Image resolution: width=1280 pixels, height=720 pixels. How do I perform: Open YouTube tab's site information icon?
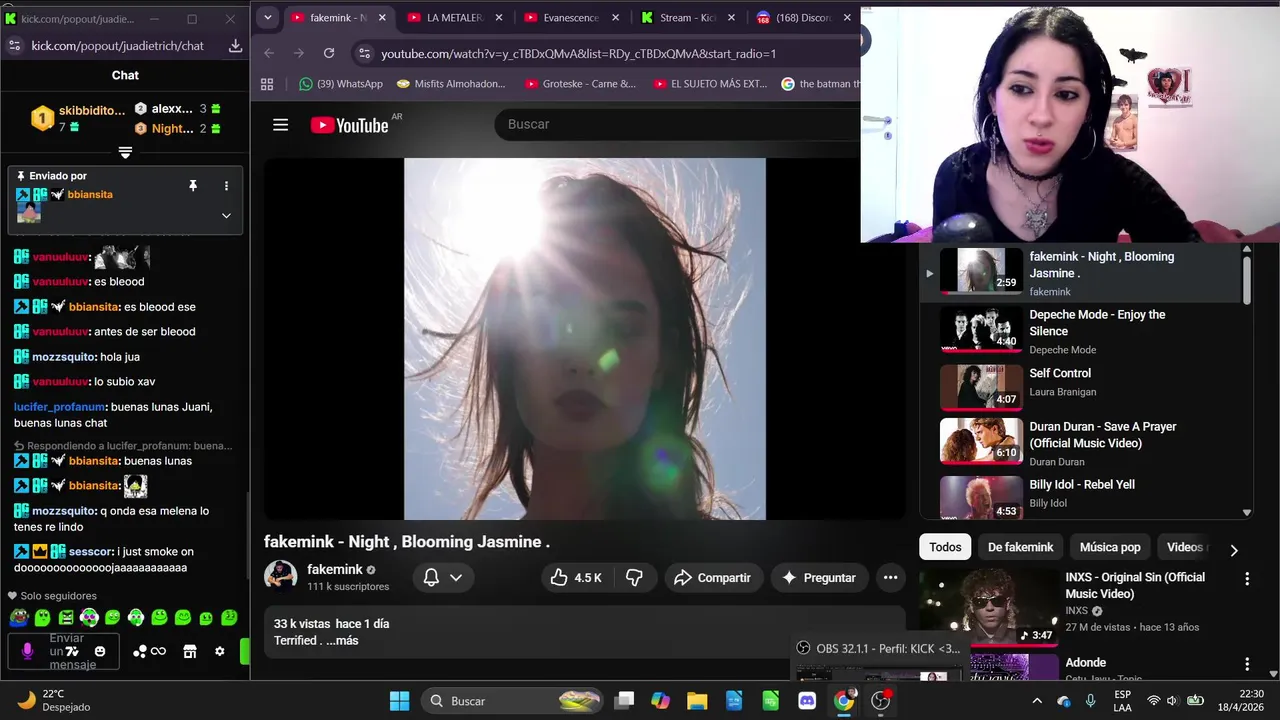coord(364,53)
